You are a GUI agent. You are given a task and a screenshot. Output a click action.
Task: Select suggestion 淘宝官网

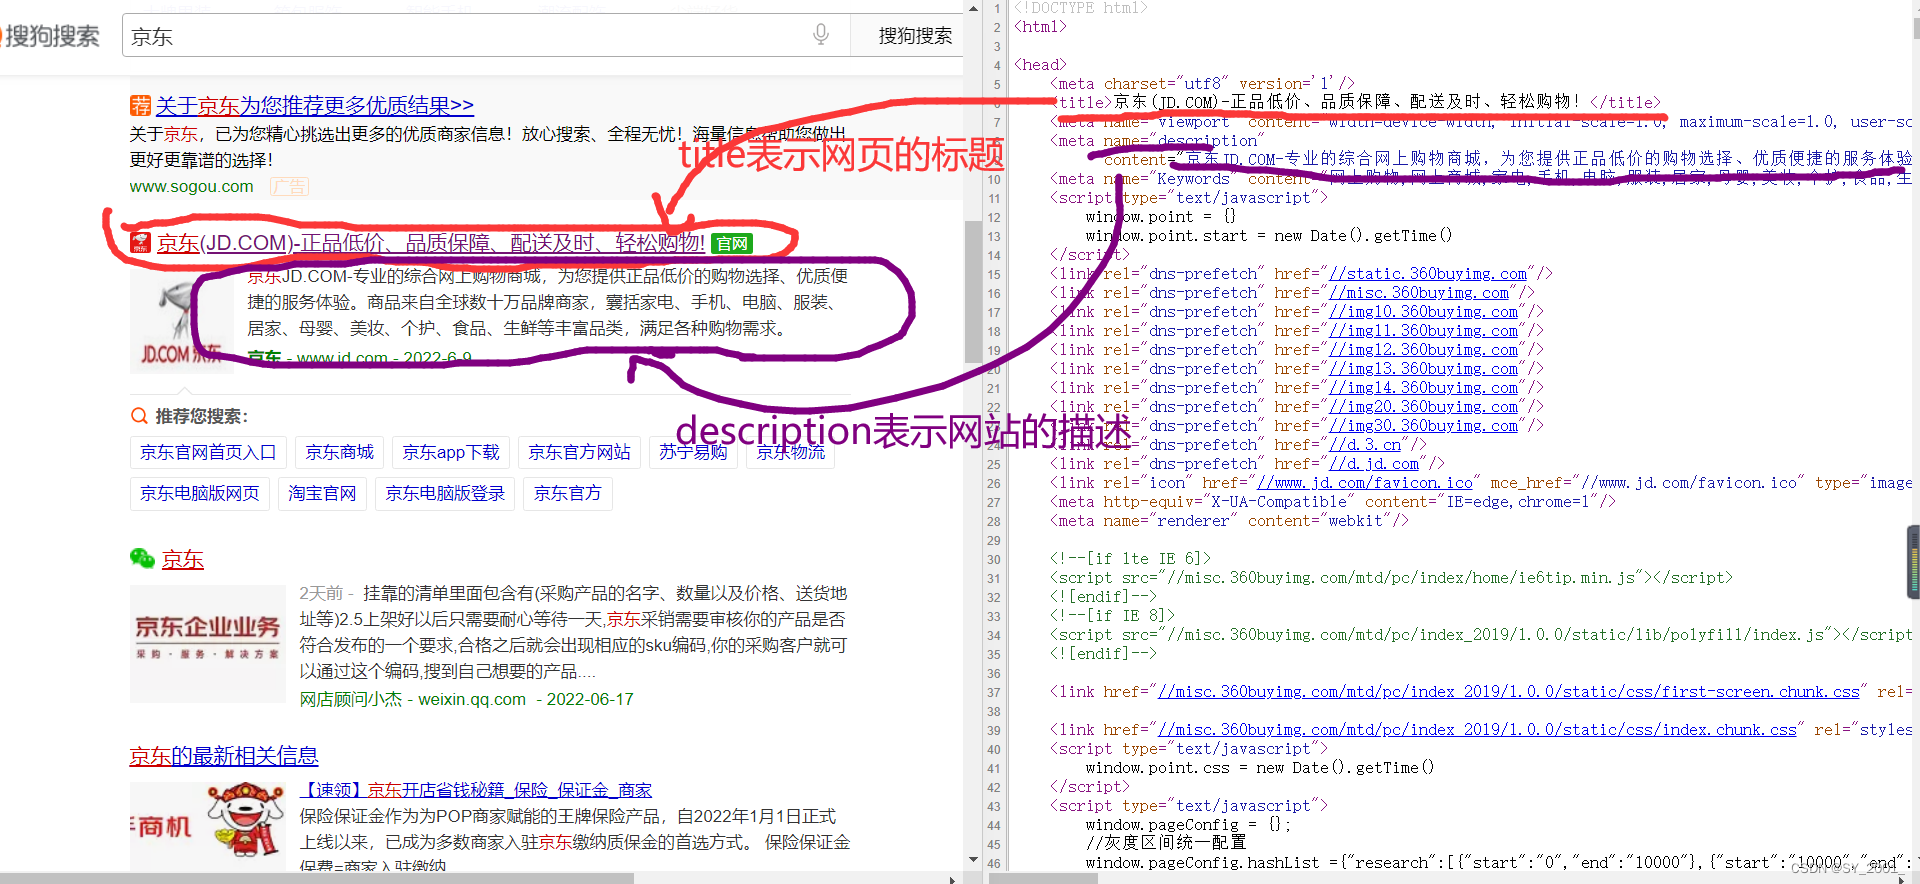(x=322, y=493)
